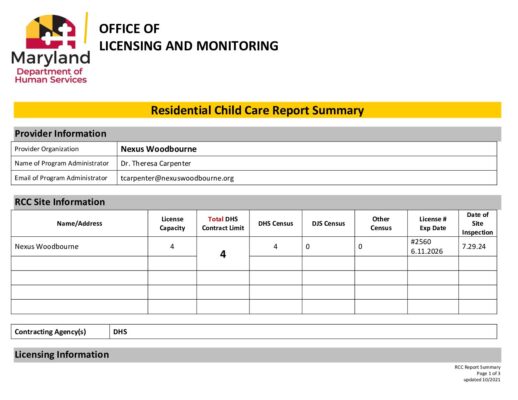The image size is (518, 400).
Task: Click the 'DJS Census' column header
Action: point(328,223)
